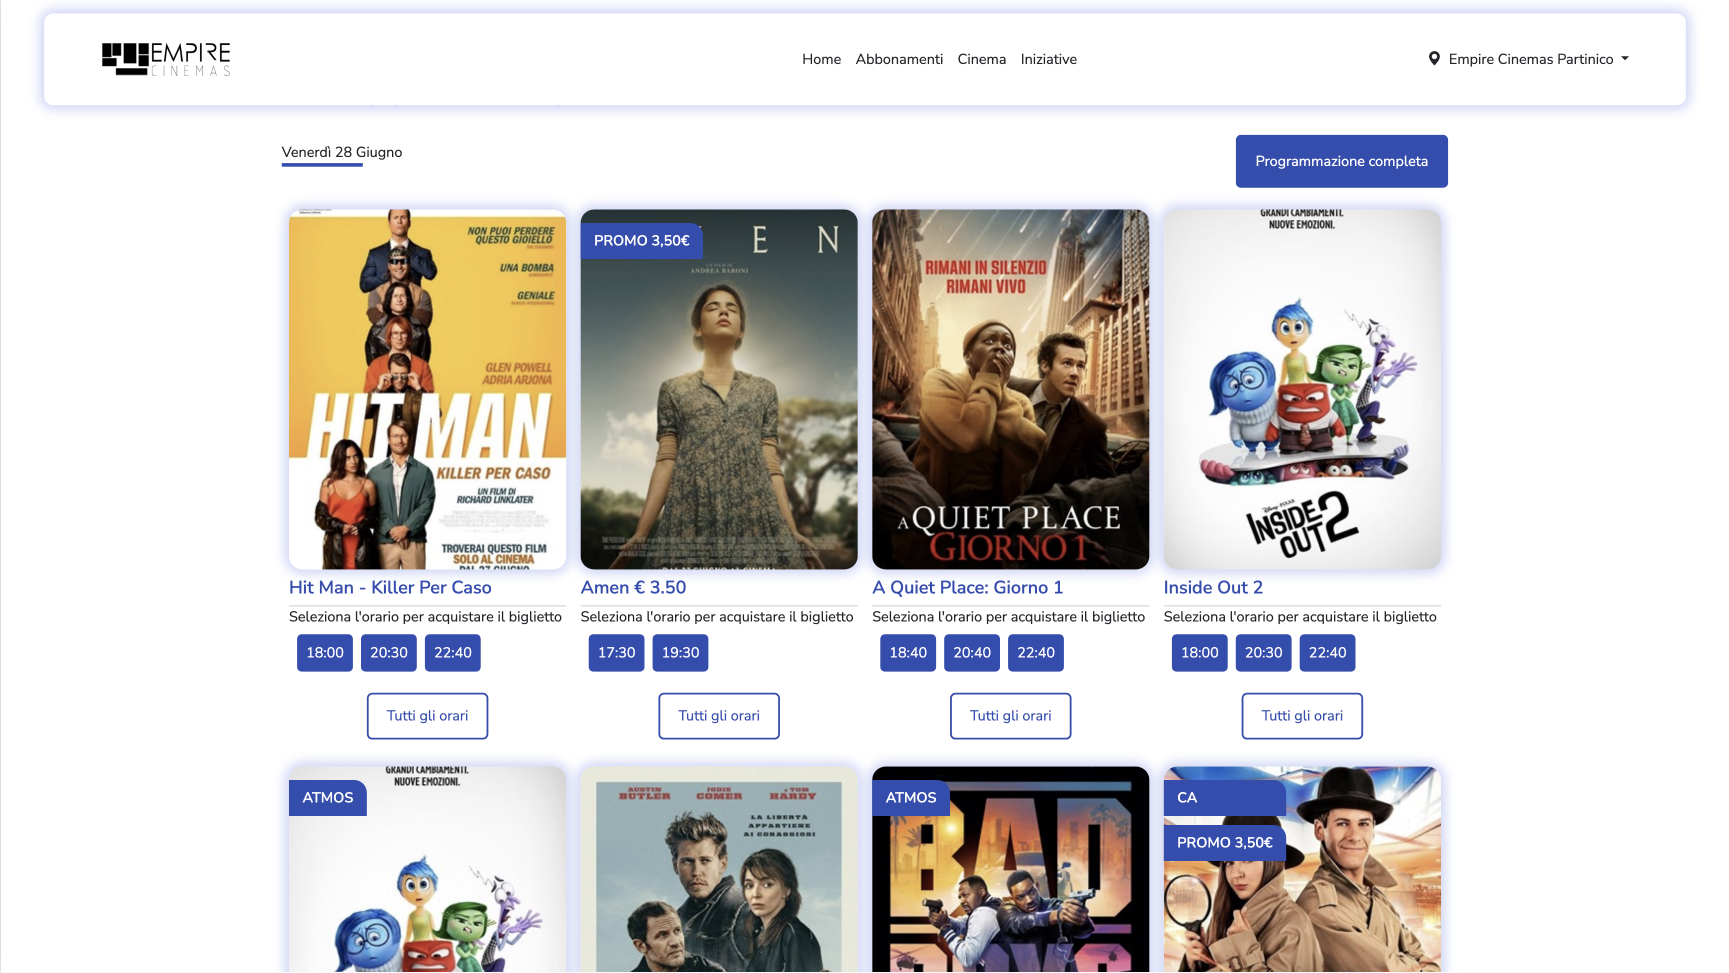Open the A Quiet Place poster
1729x973 pixels.
[x=1010, y=389]
